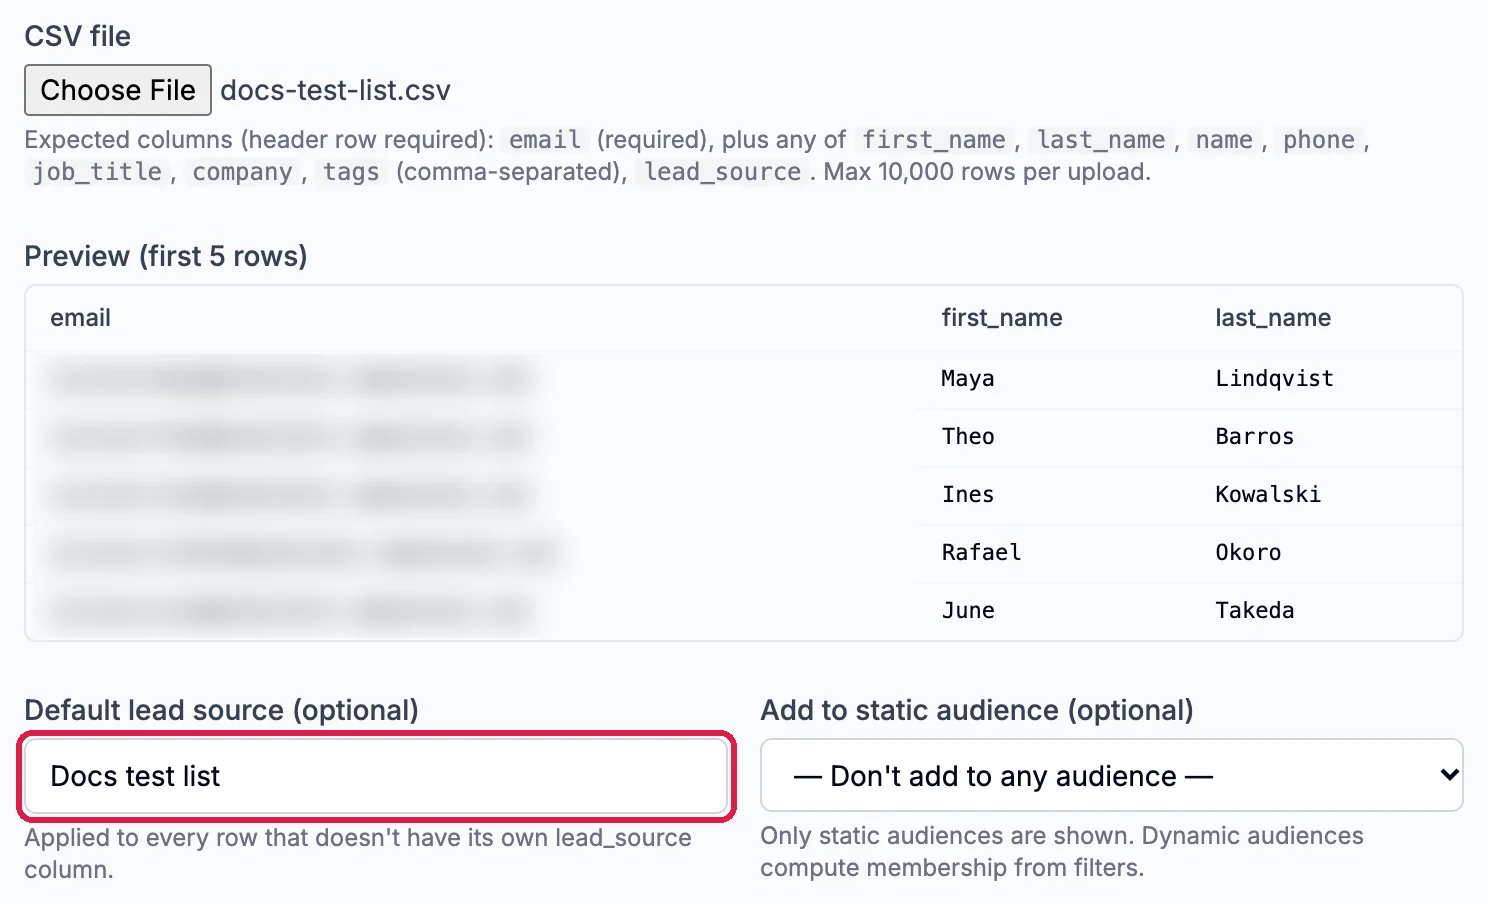The height and width of the screenshot is (904, 1488).
Task: Select the docs-test-list.csv file name
Action: pos(335,90)
